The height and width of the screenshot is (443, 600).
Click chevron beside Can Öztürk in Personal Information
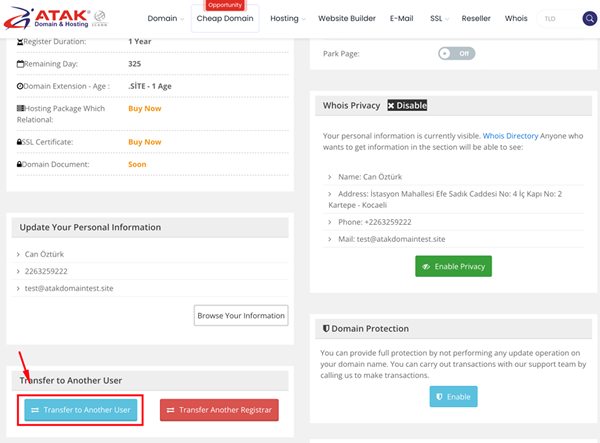(x=18, y=254)
